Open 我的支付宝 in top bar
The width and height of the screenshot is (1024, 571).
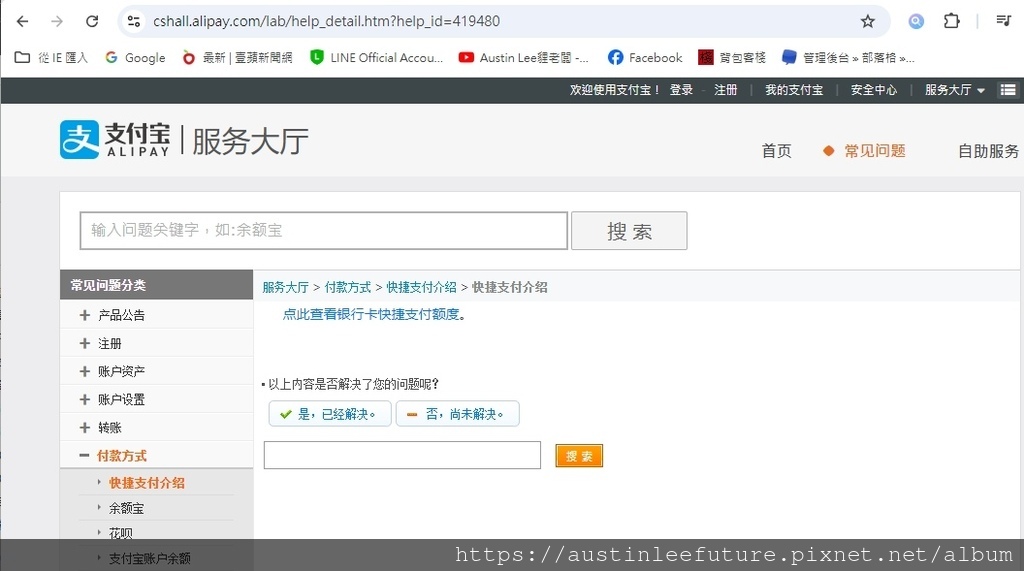point(793,90)
